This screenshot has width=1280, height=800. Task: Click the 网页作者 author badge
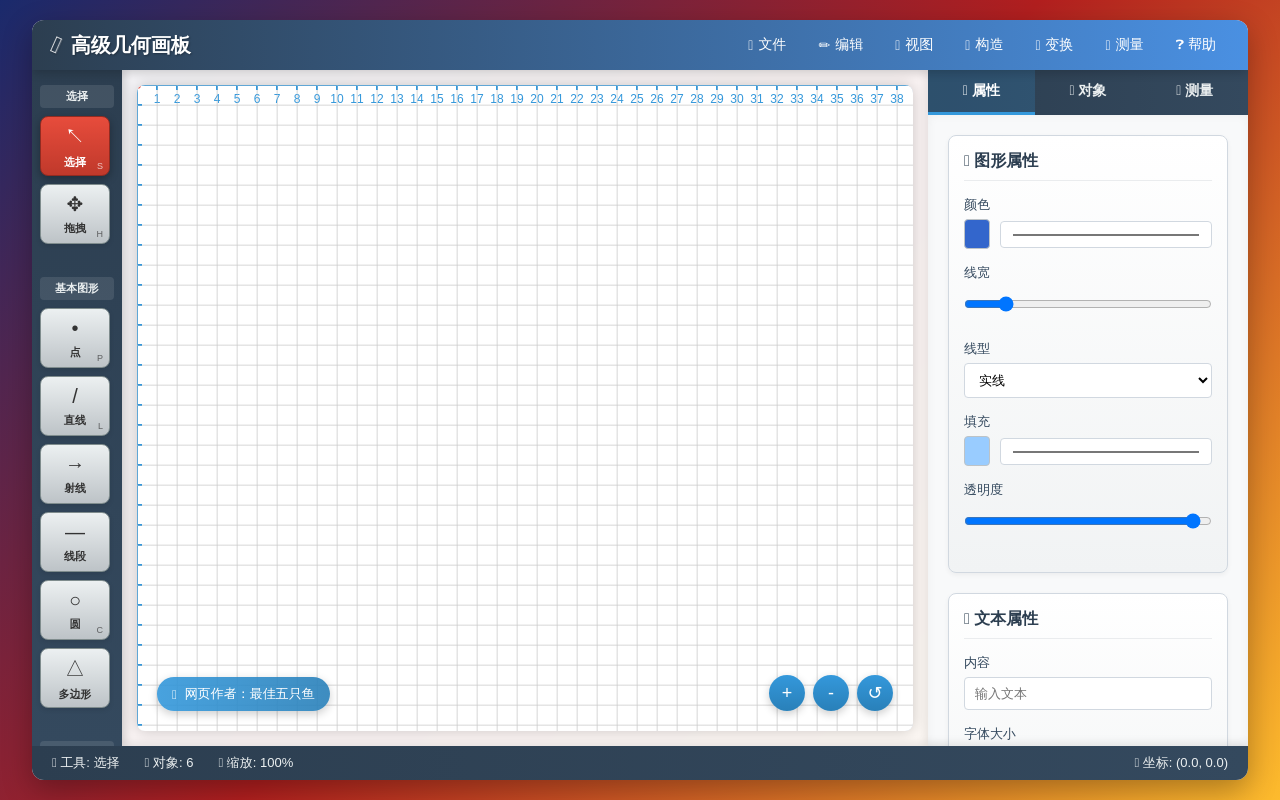tap(243, 694)
